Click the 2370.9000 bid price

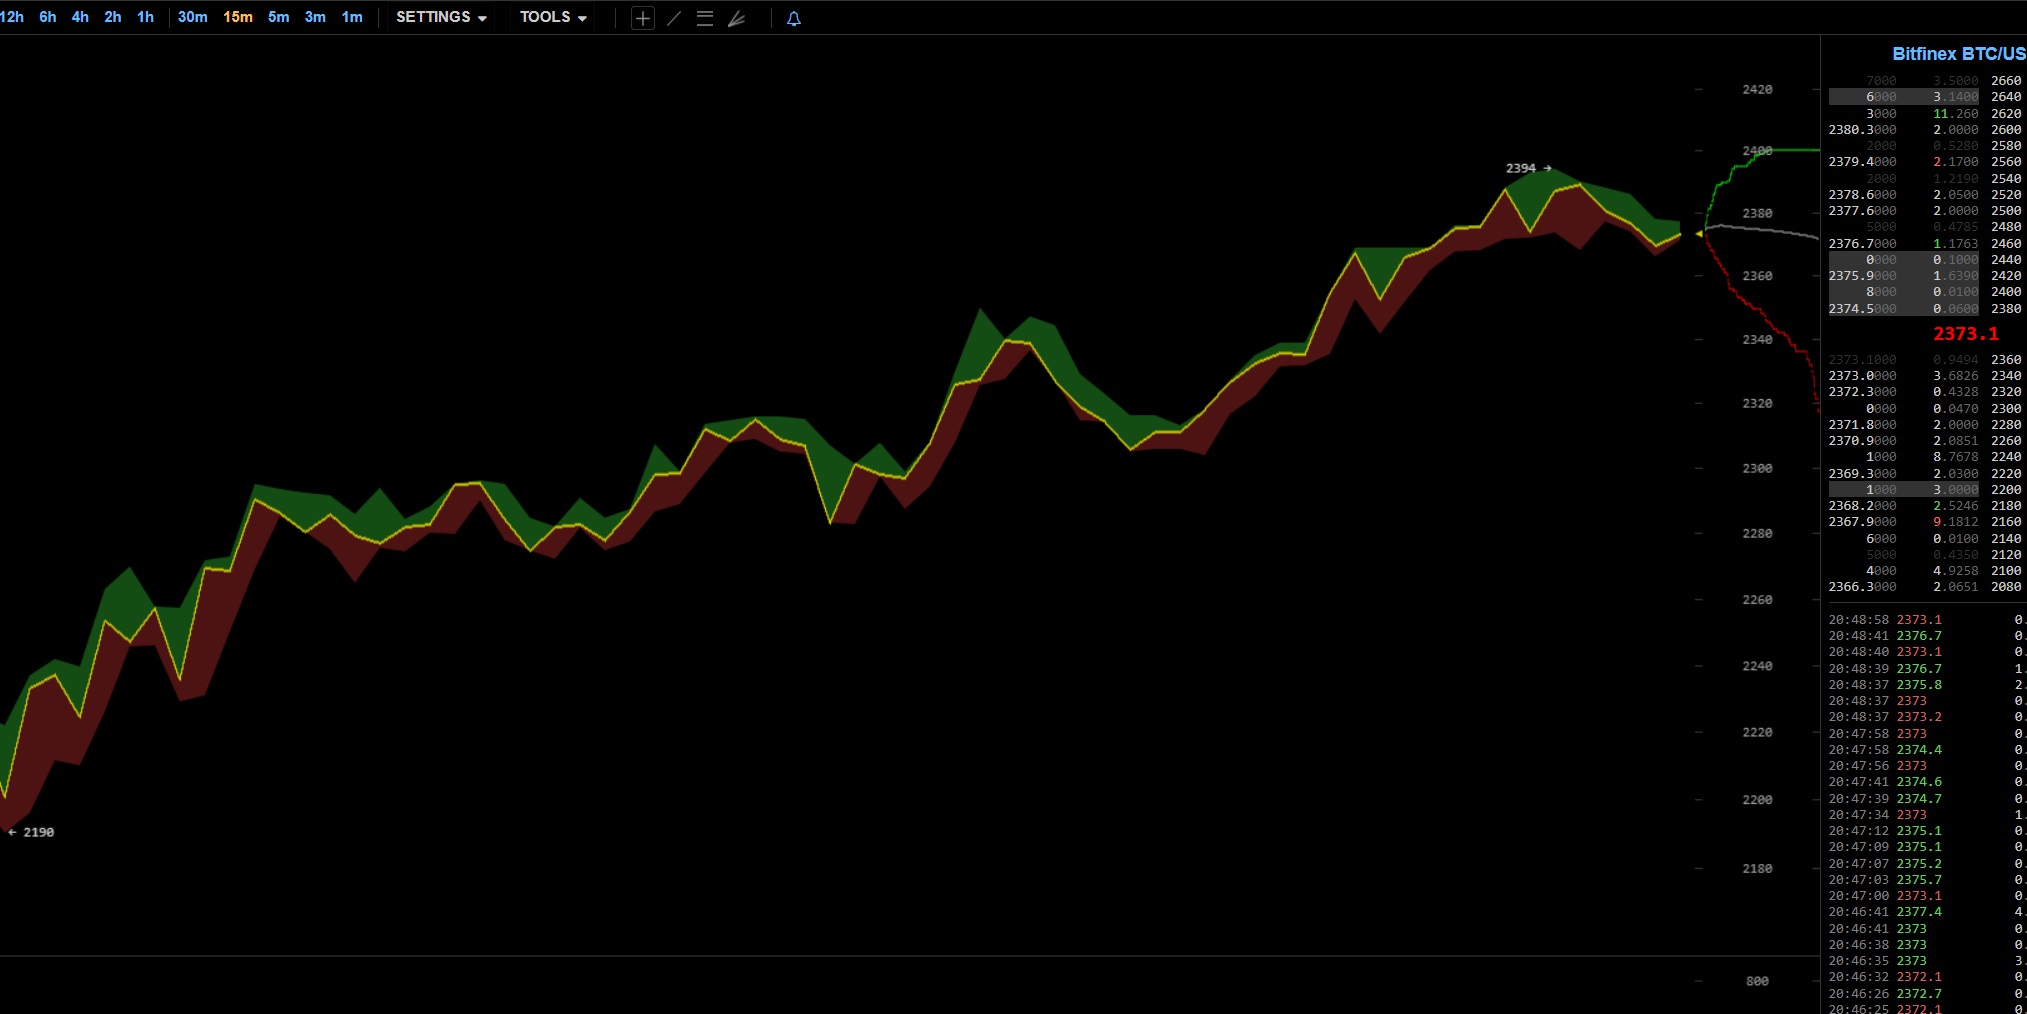pyautogui.click(x=1862, y=441)
